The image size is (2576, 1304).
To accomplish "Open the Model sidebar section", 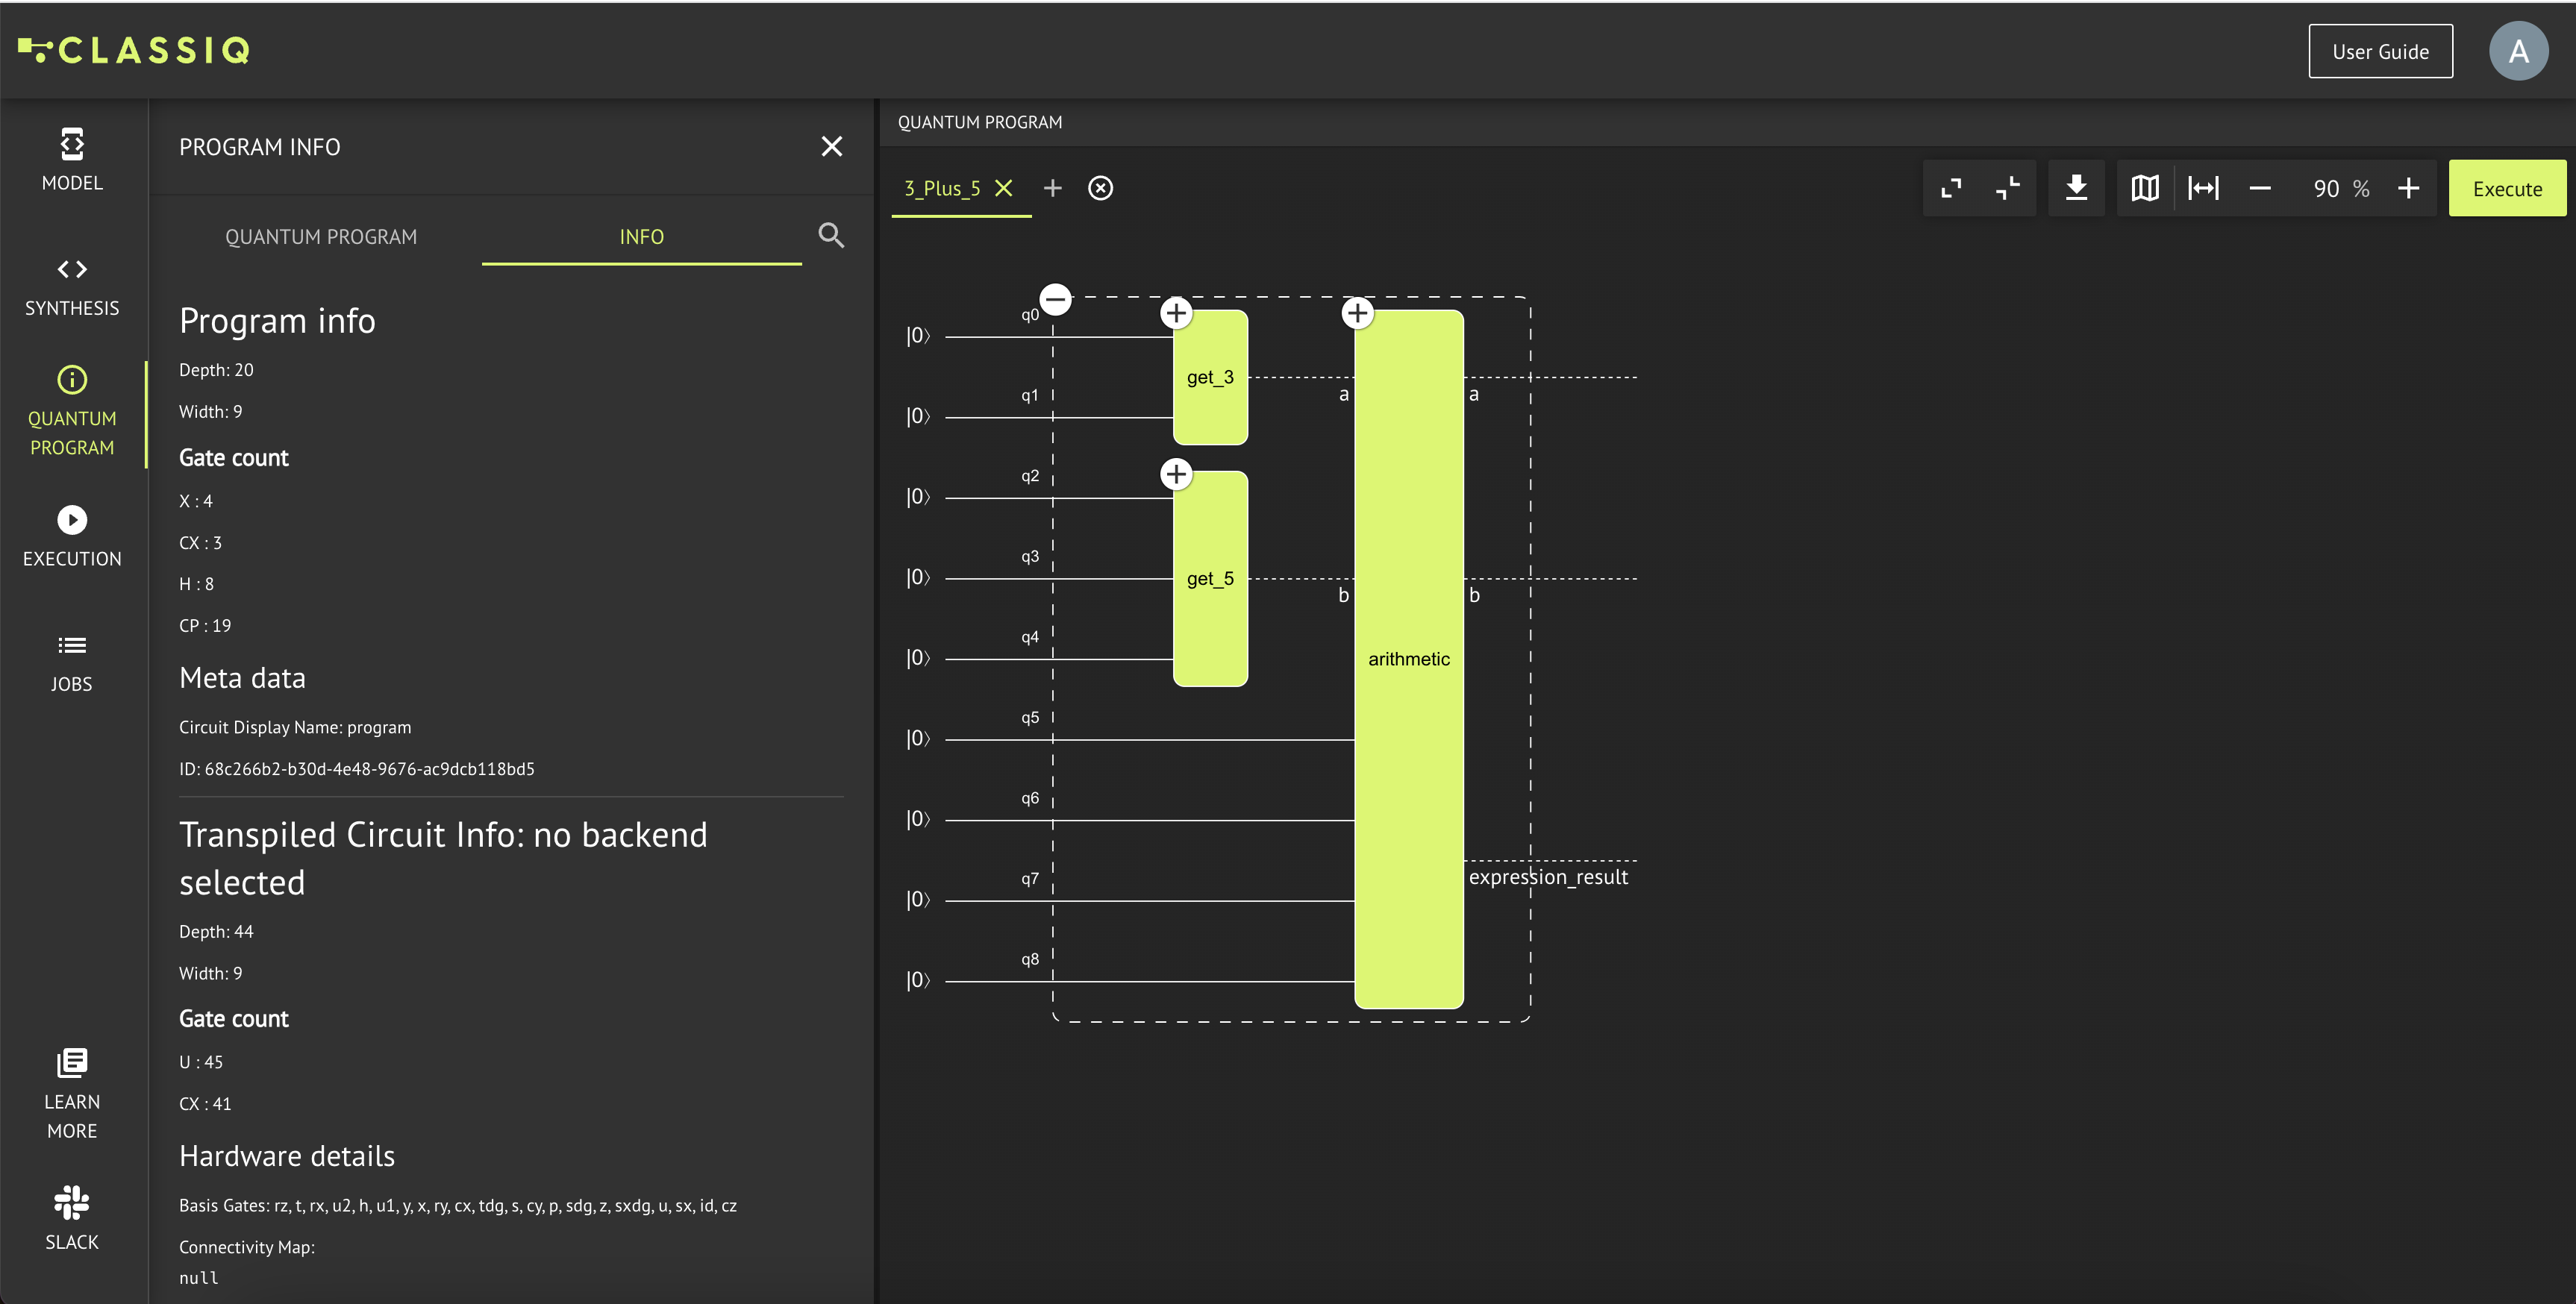I will pyautogui.click(x=72, y=158).
